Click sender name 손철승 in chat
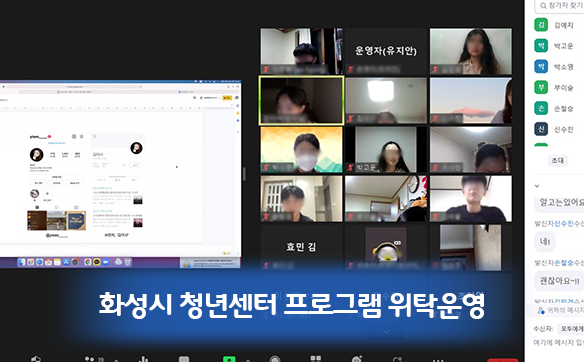The width and height of the screenshot is (584, 362). [x=564, y=263]
